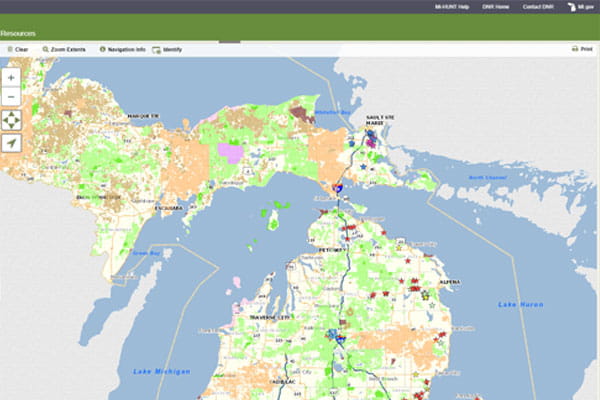Visit the MI.gov site link
The height and width of the screenshot is (400, 600).
580,7
